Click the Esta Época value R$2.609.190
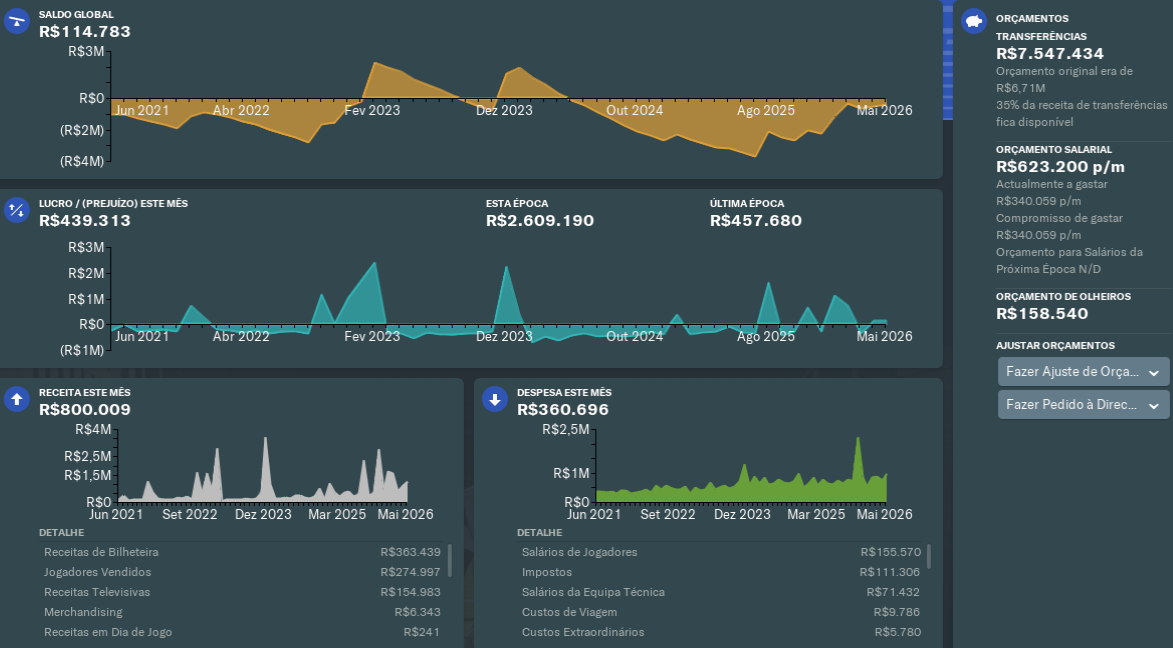The image size is (1173, 648). coord(539,221)
